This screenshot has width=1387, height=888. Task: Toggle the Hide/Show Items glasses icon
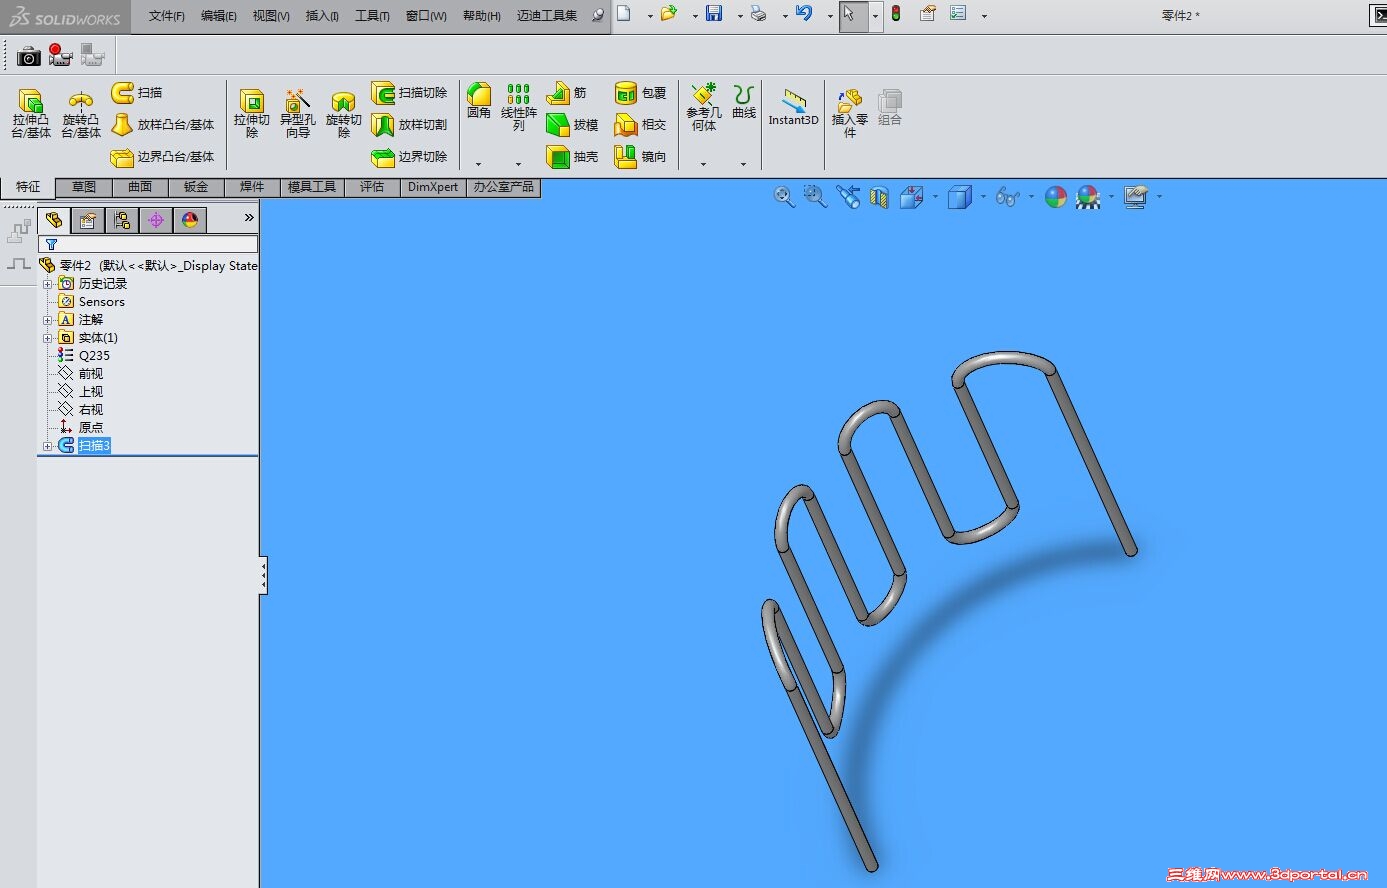(x=1008, y=197)
